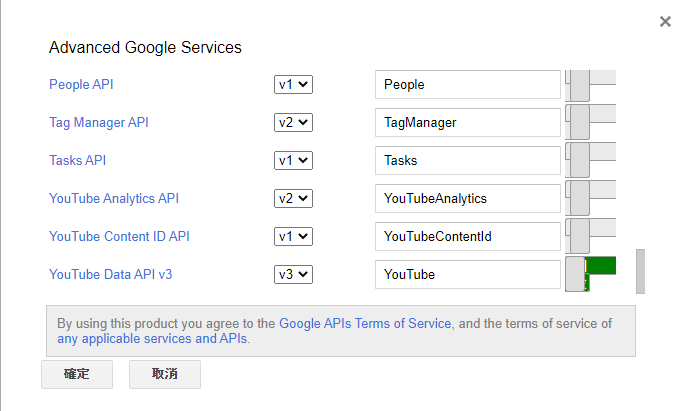Open the People API link
Image resolution: width=687 pixels, height=411 pixels.
81,84
